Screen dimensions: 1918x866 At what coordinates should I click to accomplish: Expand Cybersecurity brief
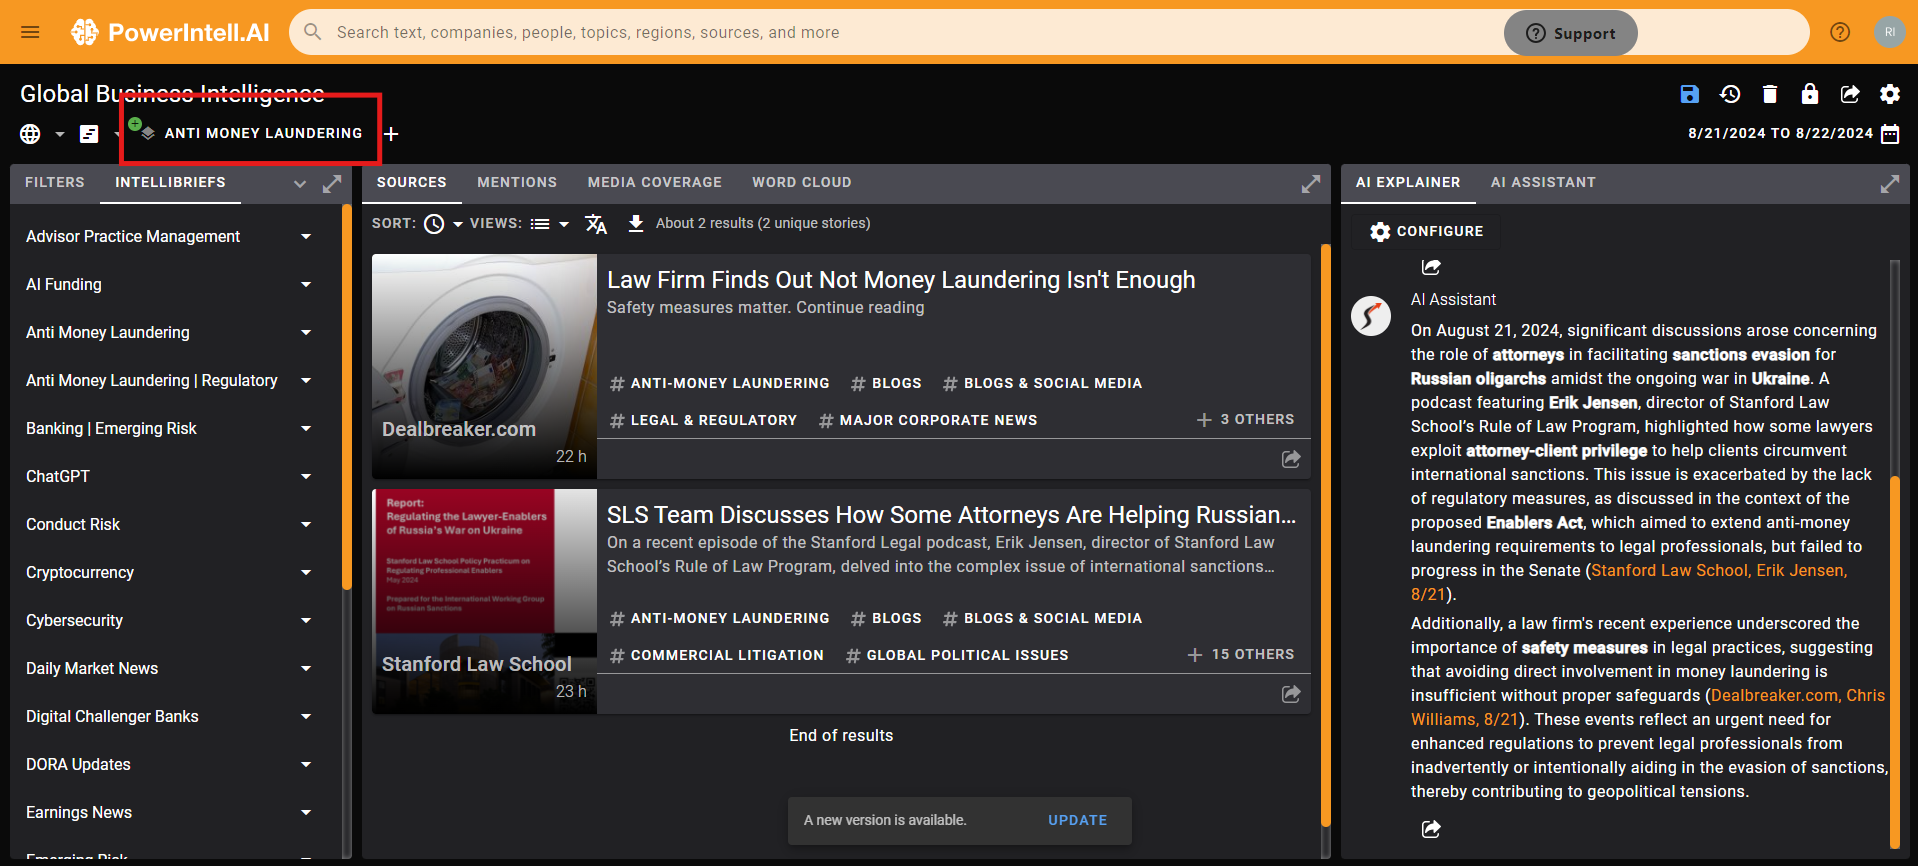[306, 621]
